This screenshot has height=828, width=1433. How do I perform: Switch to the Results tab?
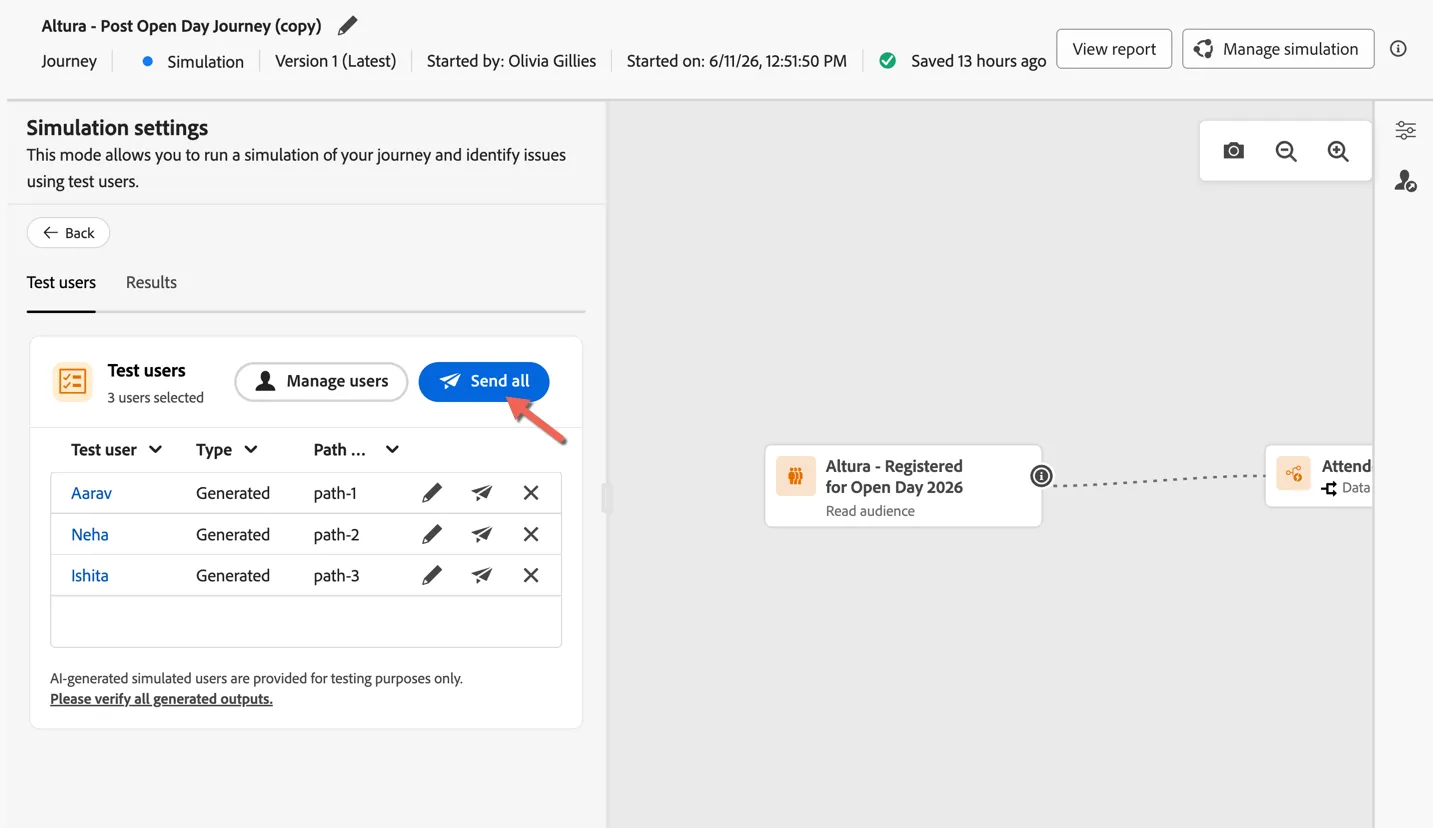click(x=151, y=283)
